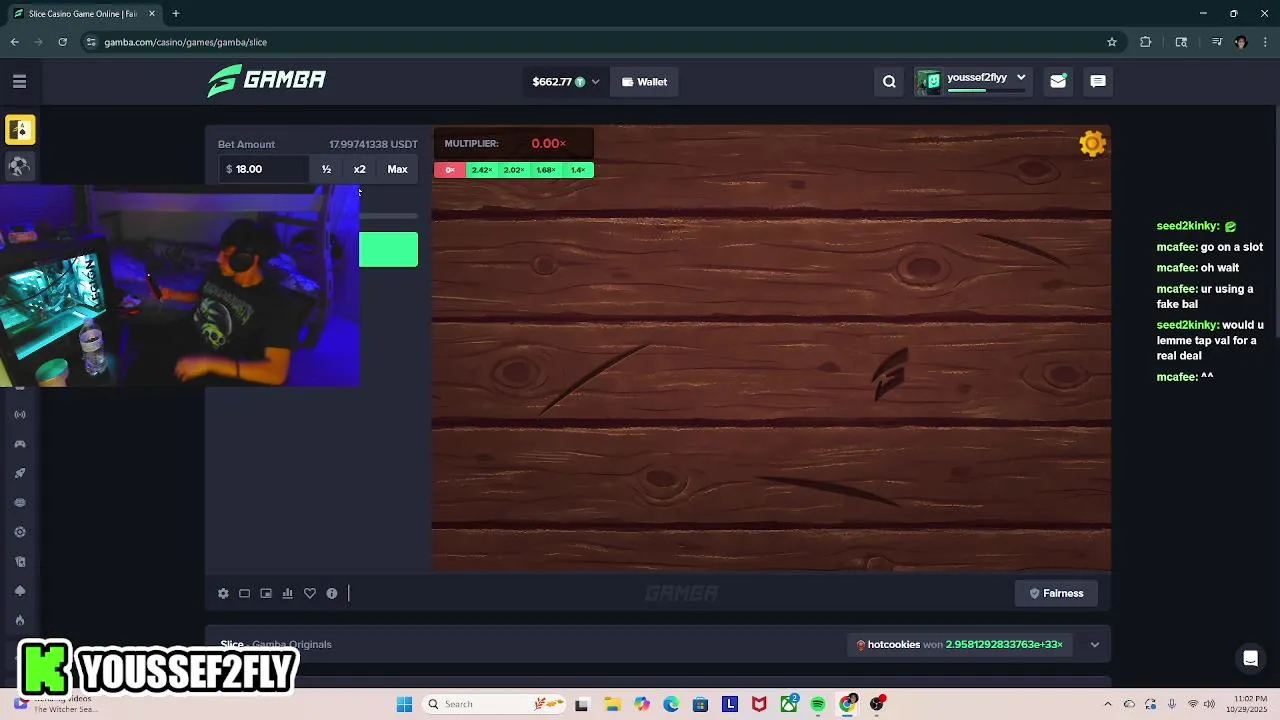The image size is (1280, 720).
Task: Select the 2.02x multiplier result
Action: click(514, 170)
